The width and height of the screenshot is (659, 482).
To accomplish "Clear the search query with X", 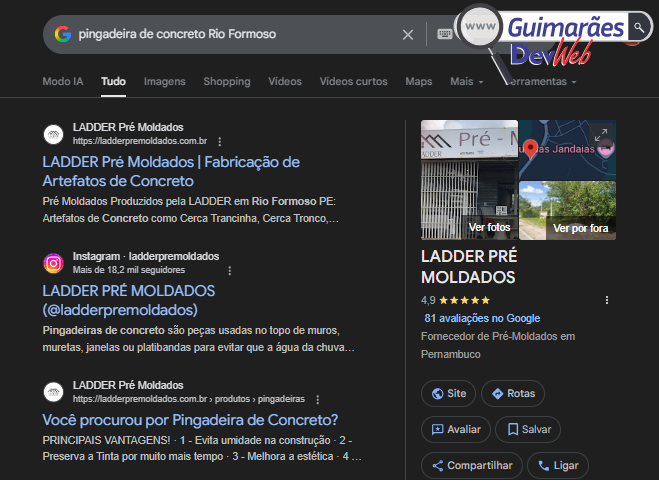I will [x=408, y=34].
